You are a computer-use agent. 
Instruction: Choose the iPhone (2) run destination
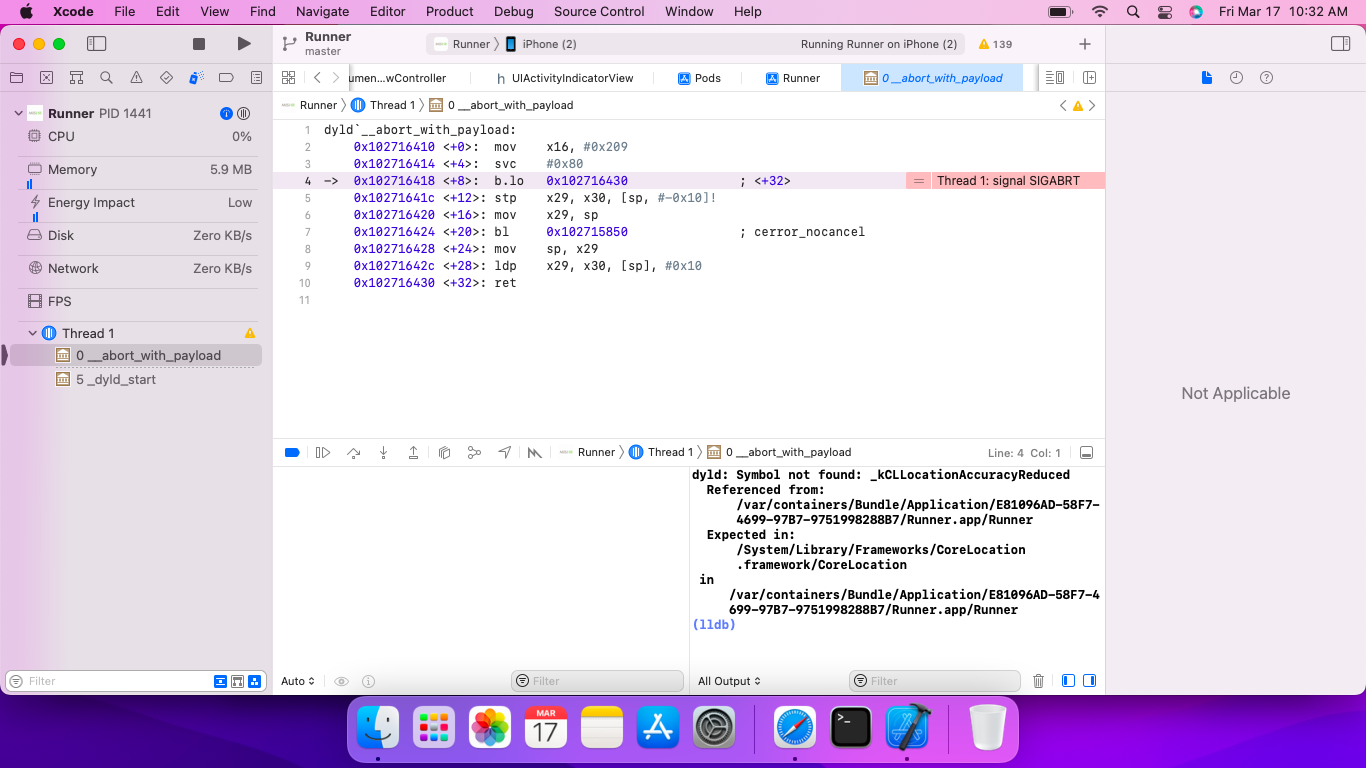tap(541, 44)
